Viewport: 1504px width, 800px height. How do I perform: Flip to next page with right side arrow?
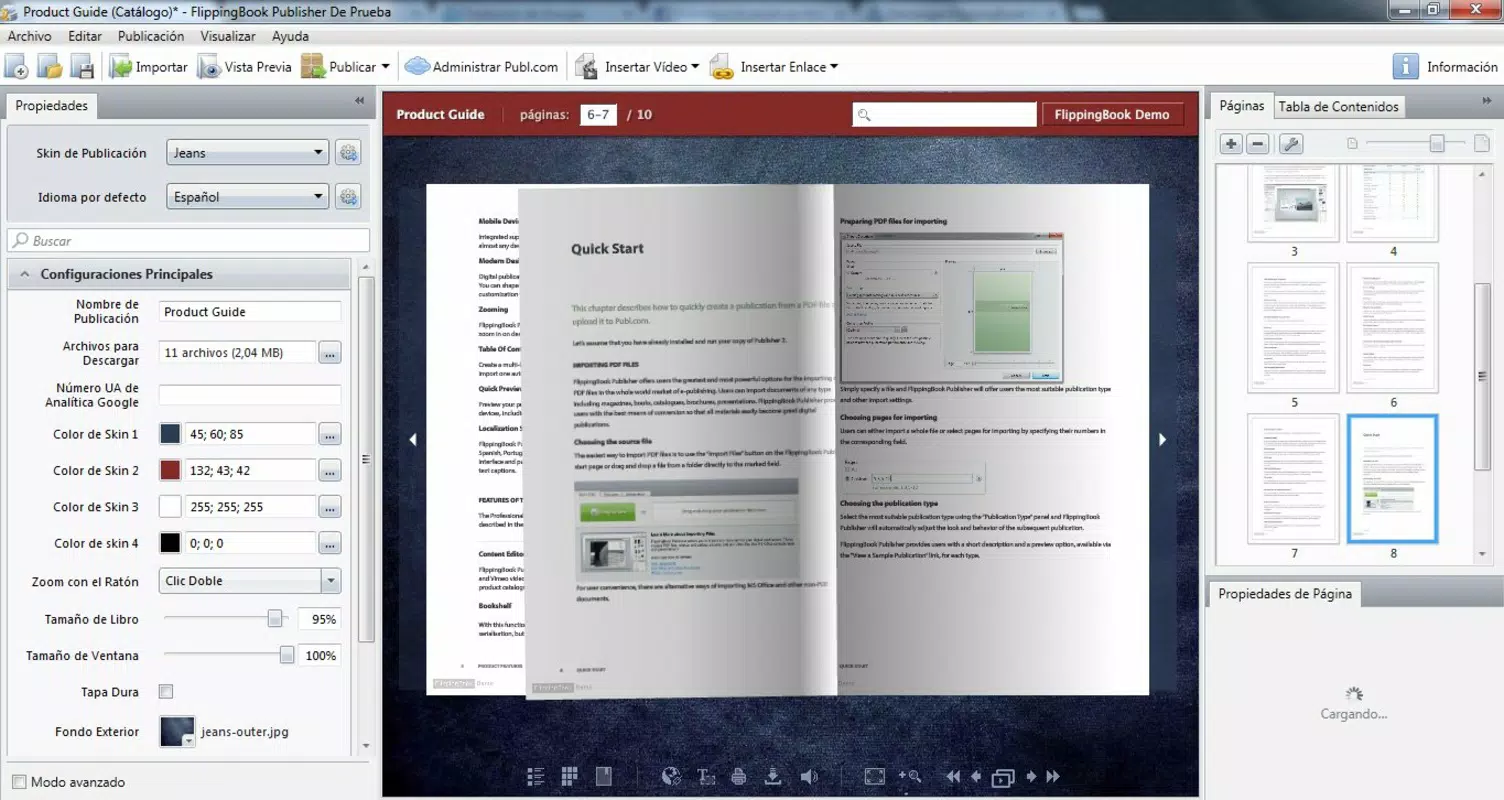1162,439
